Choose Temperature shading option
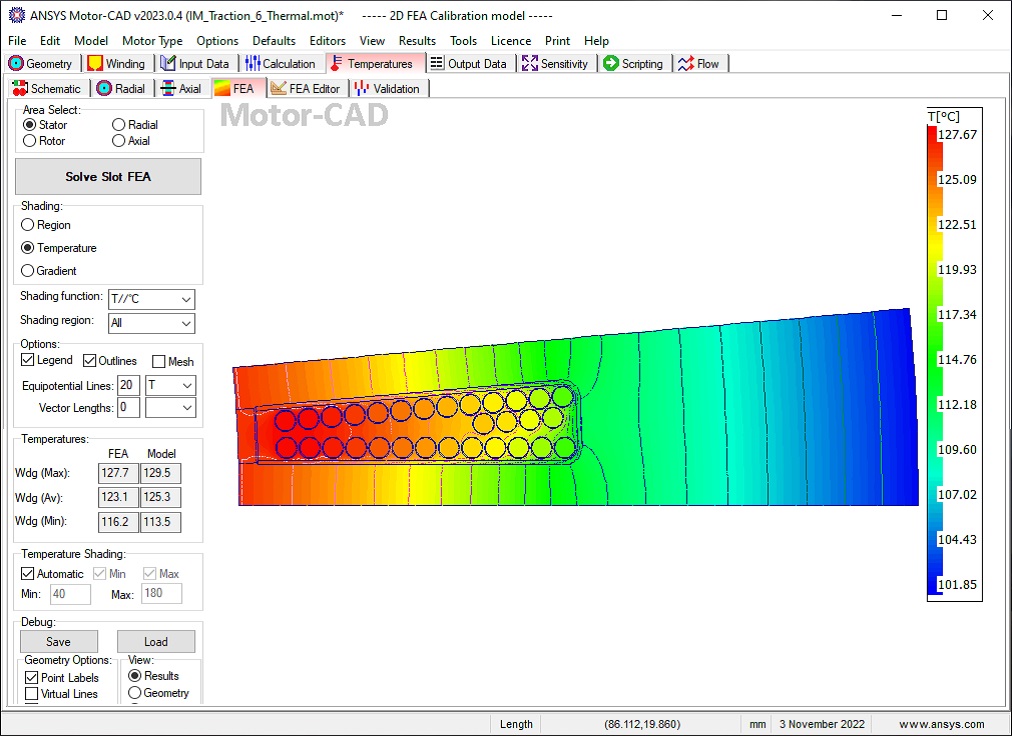This screenshot has width=1012, height=736. point(27,247)
